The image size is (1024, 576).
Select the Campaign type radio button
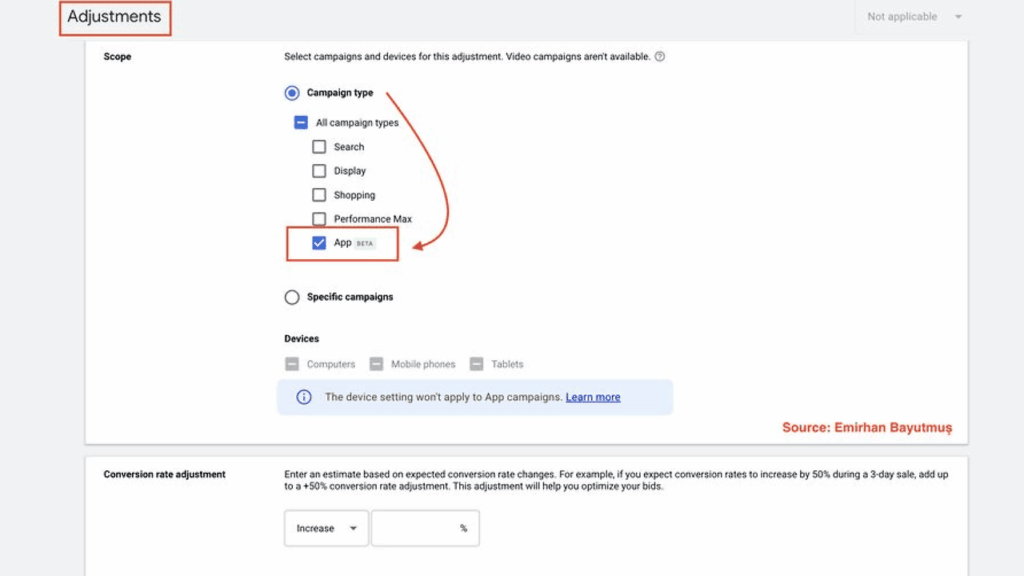pos(292,93)
